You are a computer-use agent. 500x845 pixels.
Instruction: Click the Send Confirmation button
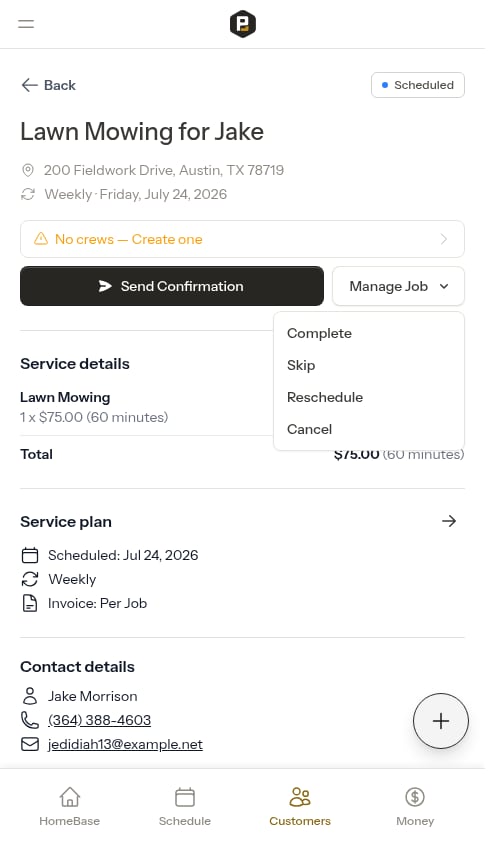(172, 286)
